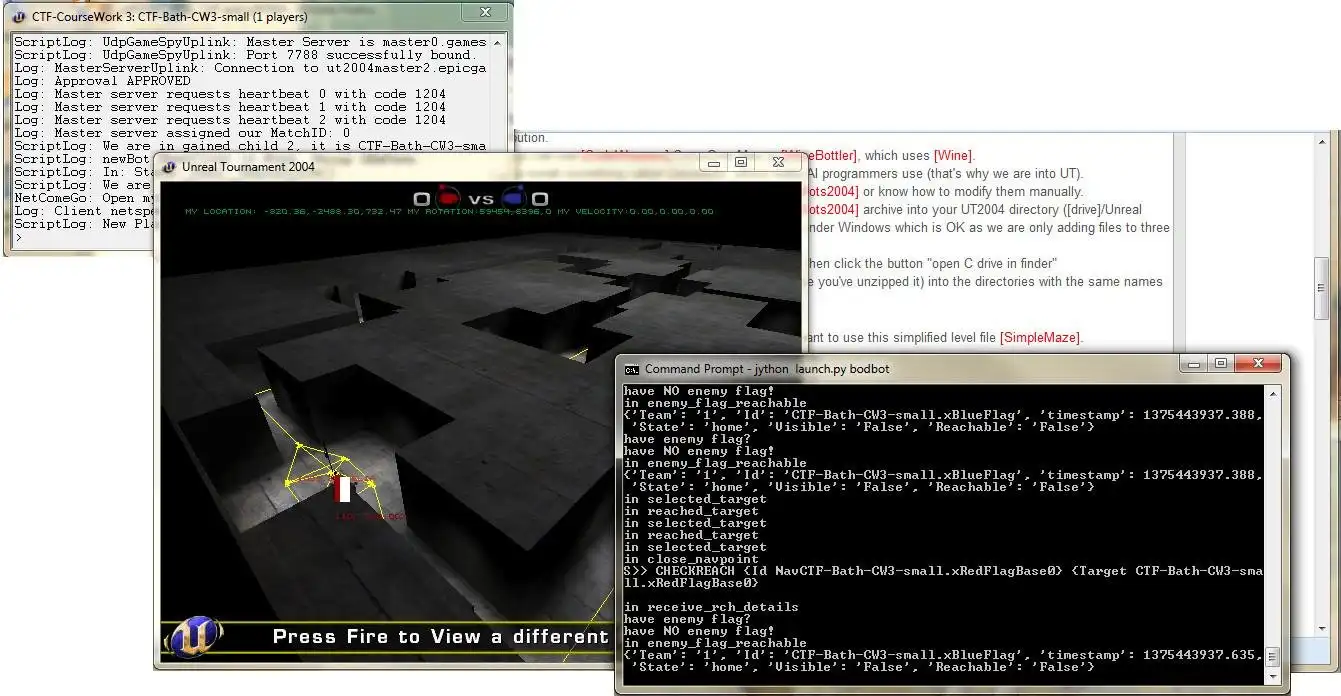Click 'MasterServerUplink: Connection to ut2004master2' log line
1341x696 pixels.
coord(250,68)
